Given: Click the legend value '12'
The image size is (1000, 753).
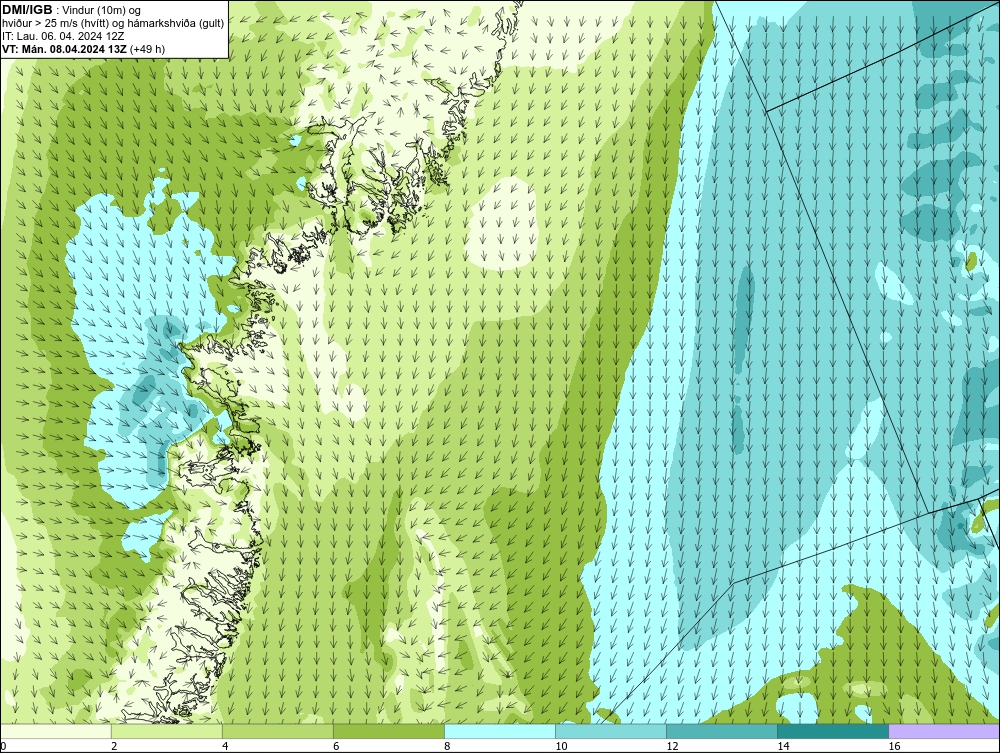Looking at the screenshot, I should click(x=672, y=746).
